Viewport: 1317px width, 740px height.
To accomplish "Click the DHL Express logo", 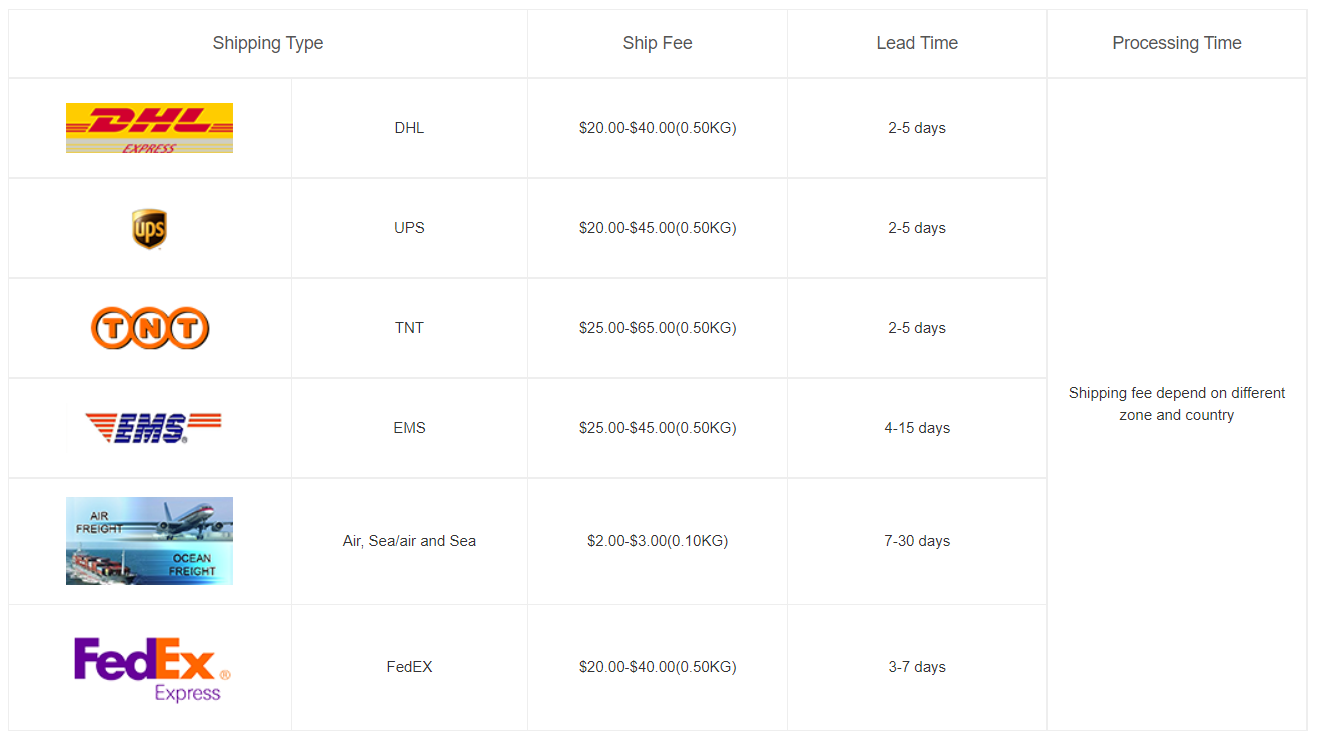I will click(149, 128).
